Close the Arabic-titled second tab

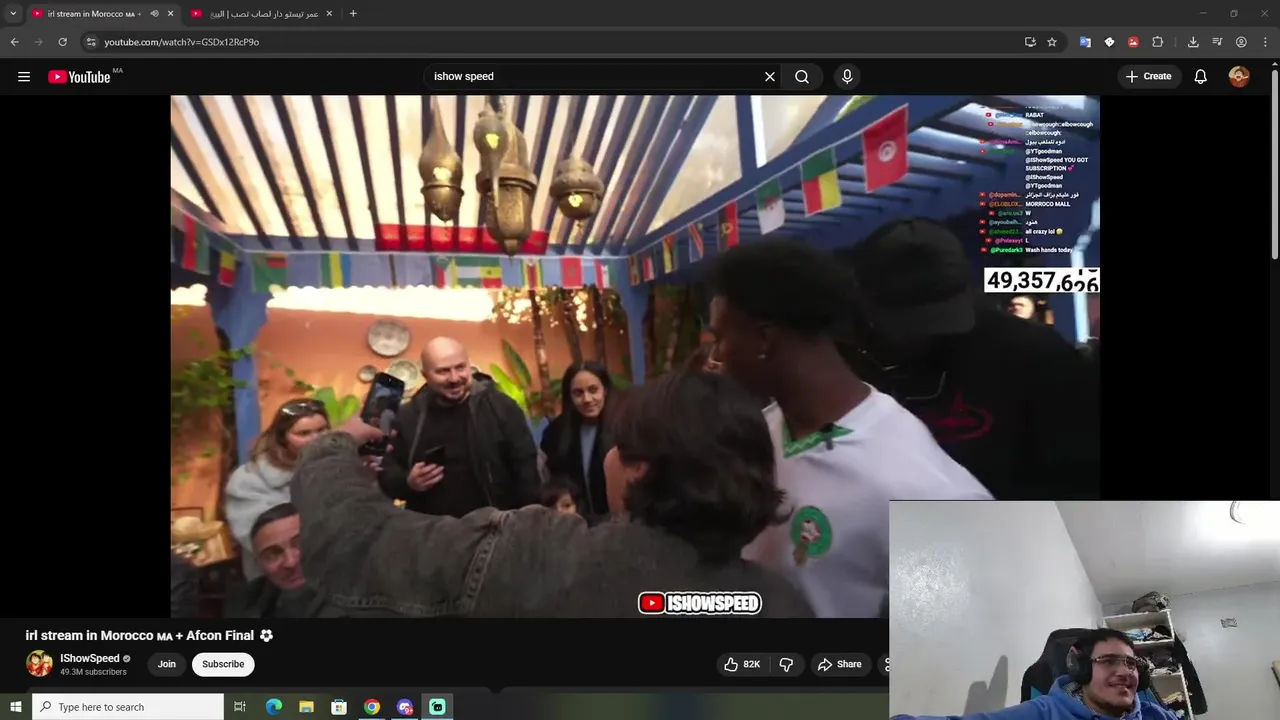(329, 14)
